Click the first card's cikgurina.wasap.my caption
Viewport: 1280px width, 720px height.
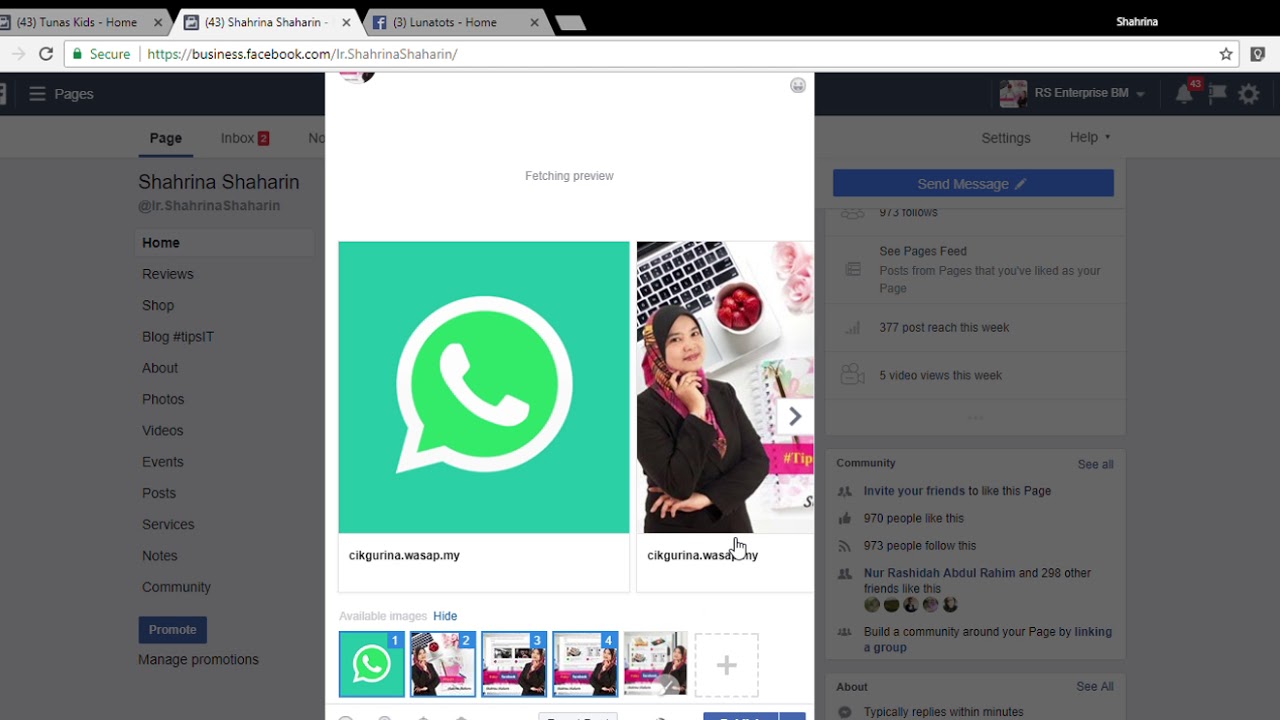pos(404,555)
